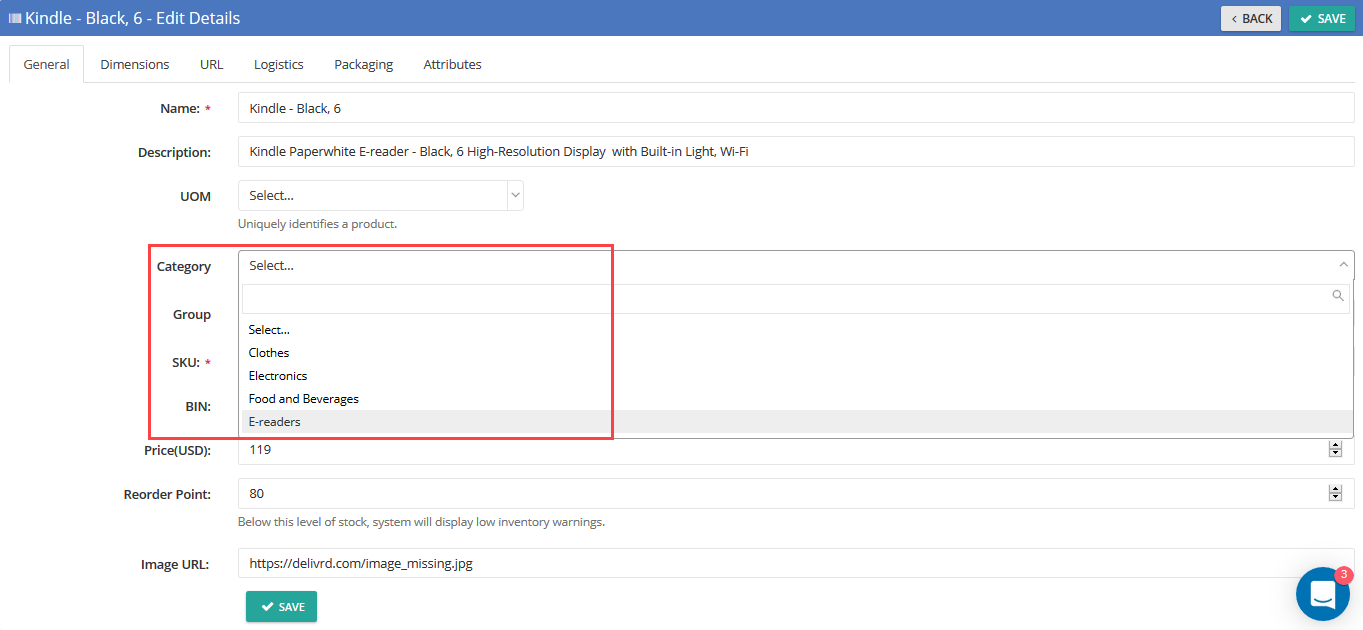Screen dimensions: 1363x630
Task: Click the Reorder Point spinner arrows
Action: coord(1335,493)
